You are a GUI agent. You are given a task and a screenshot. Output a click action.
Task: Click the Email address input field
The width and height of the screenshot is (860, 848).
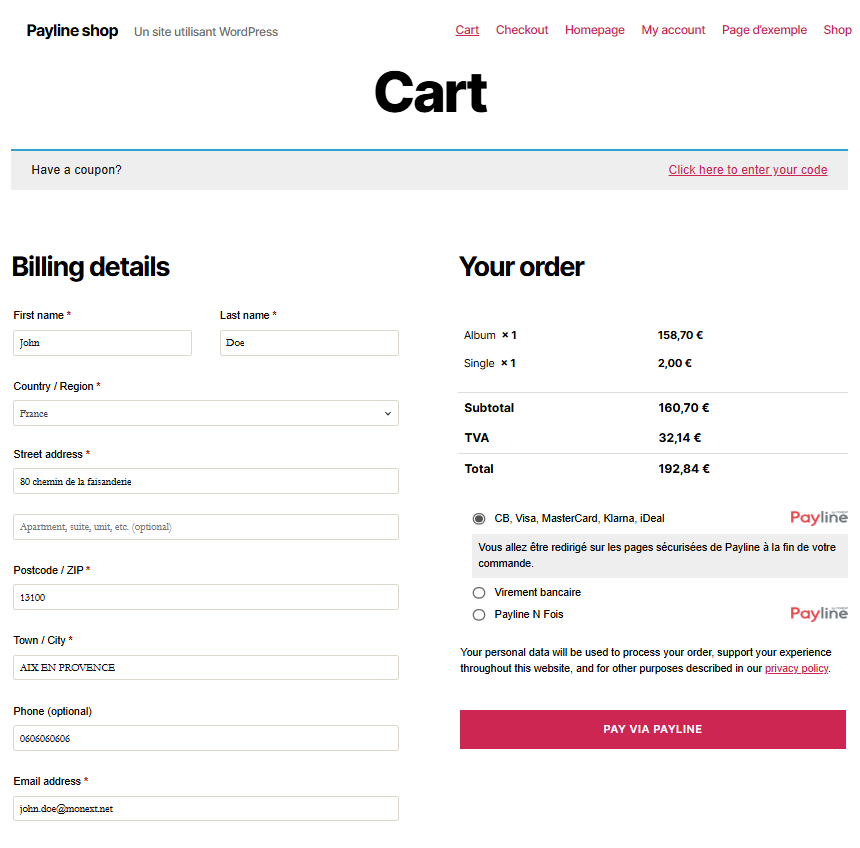tap(206, 809)
